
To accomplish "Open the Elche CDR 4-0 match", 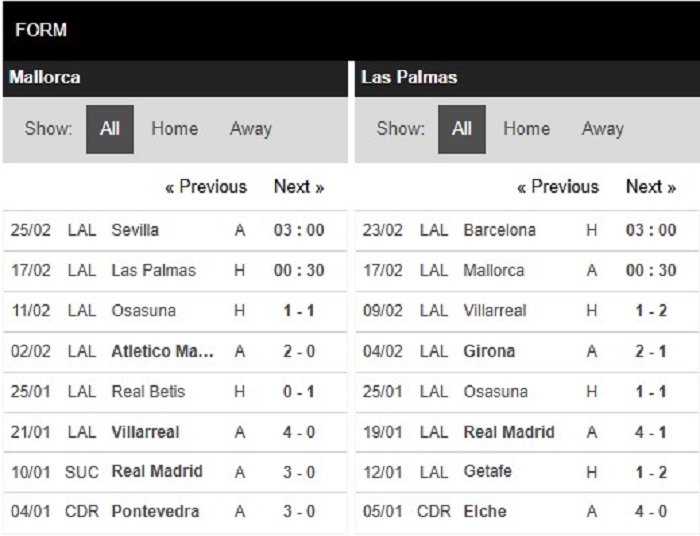I will [527, 512].
